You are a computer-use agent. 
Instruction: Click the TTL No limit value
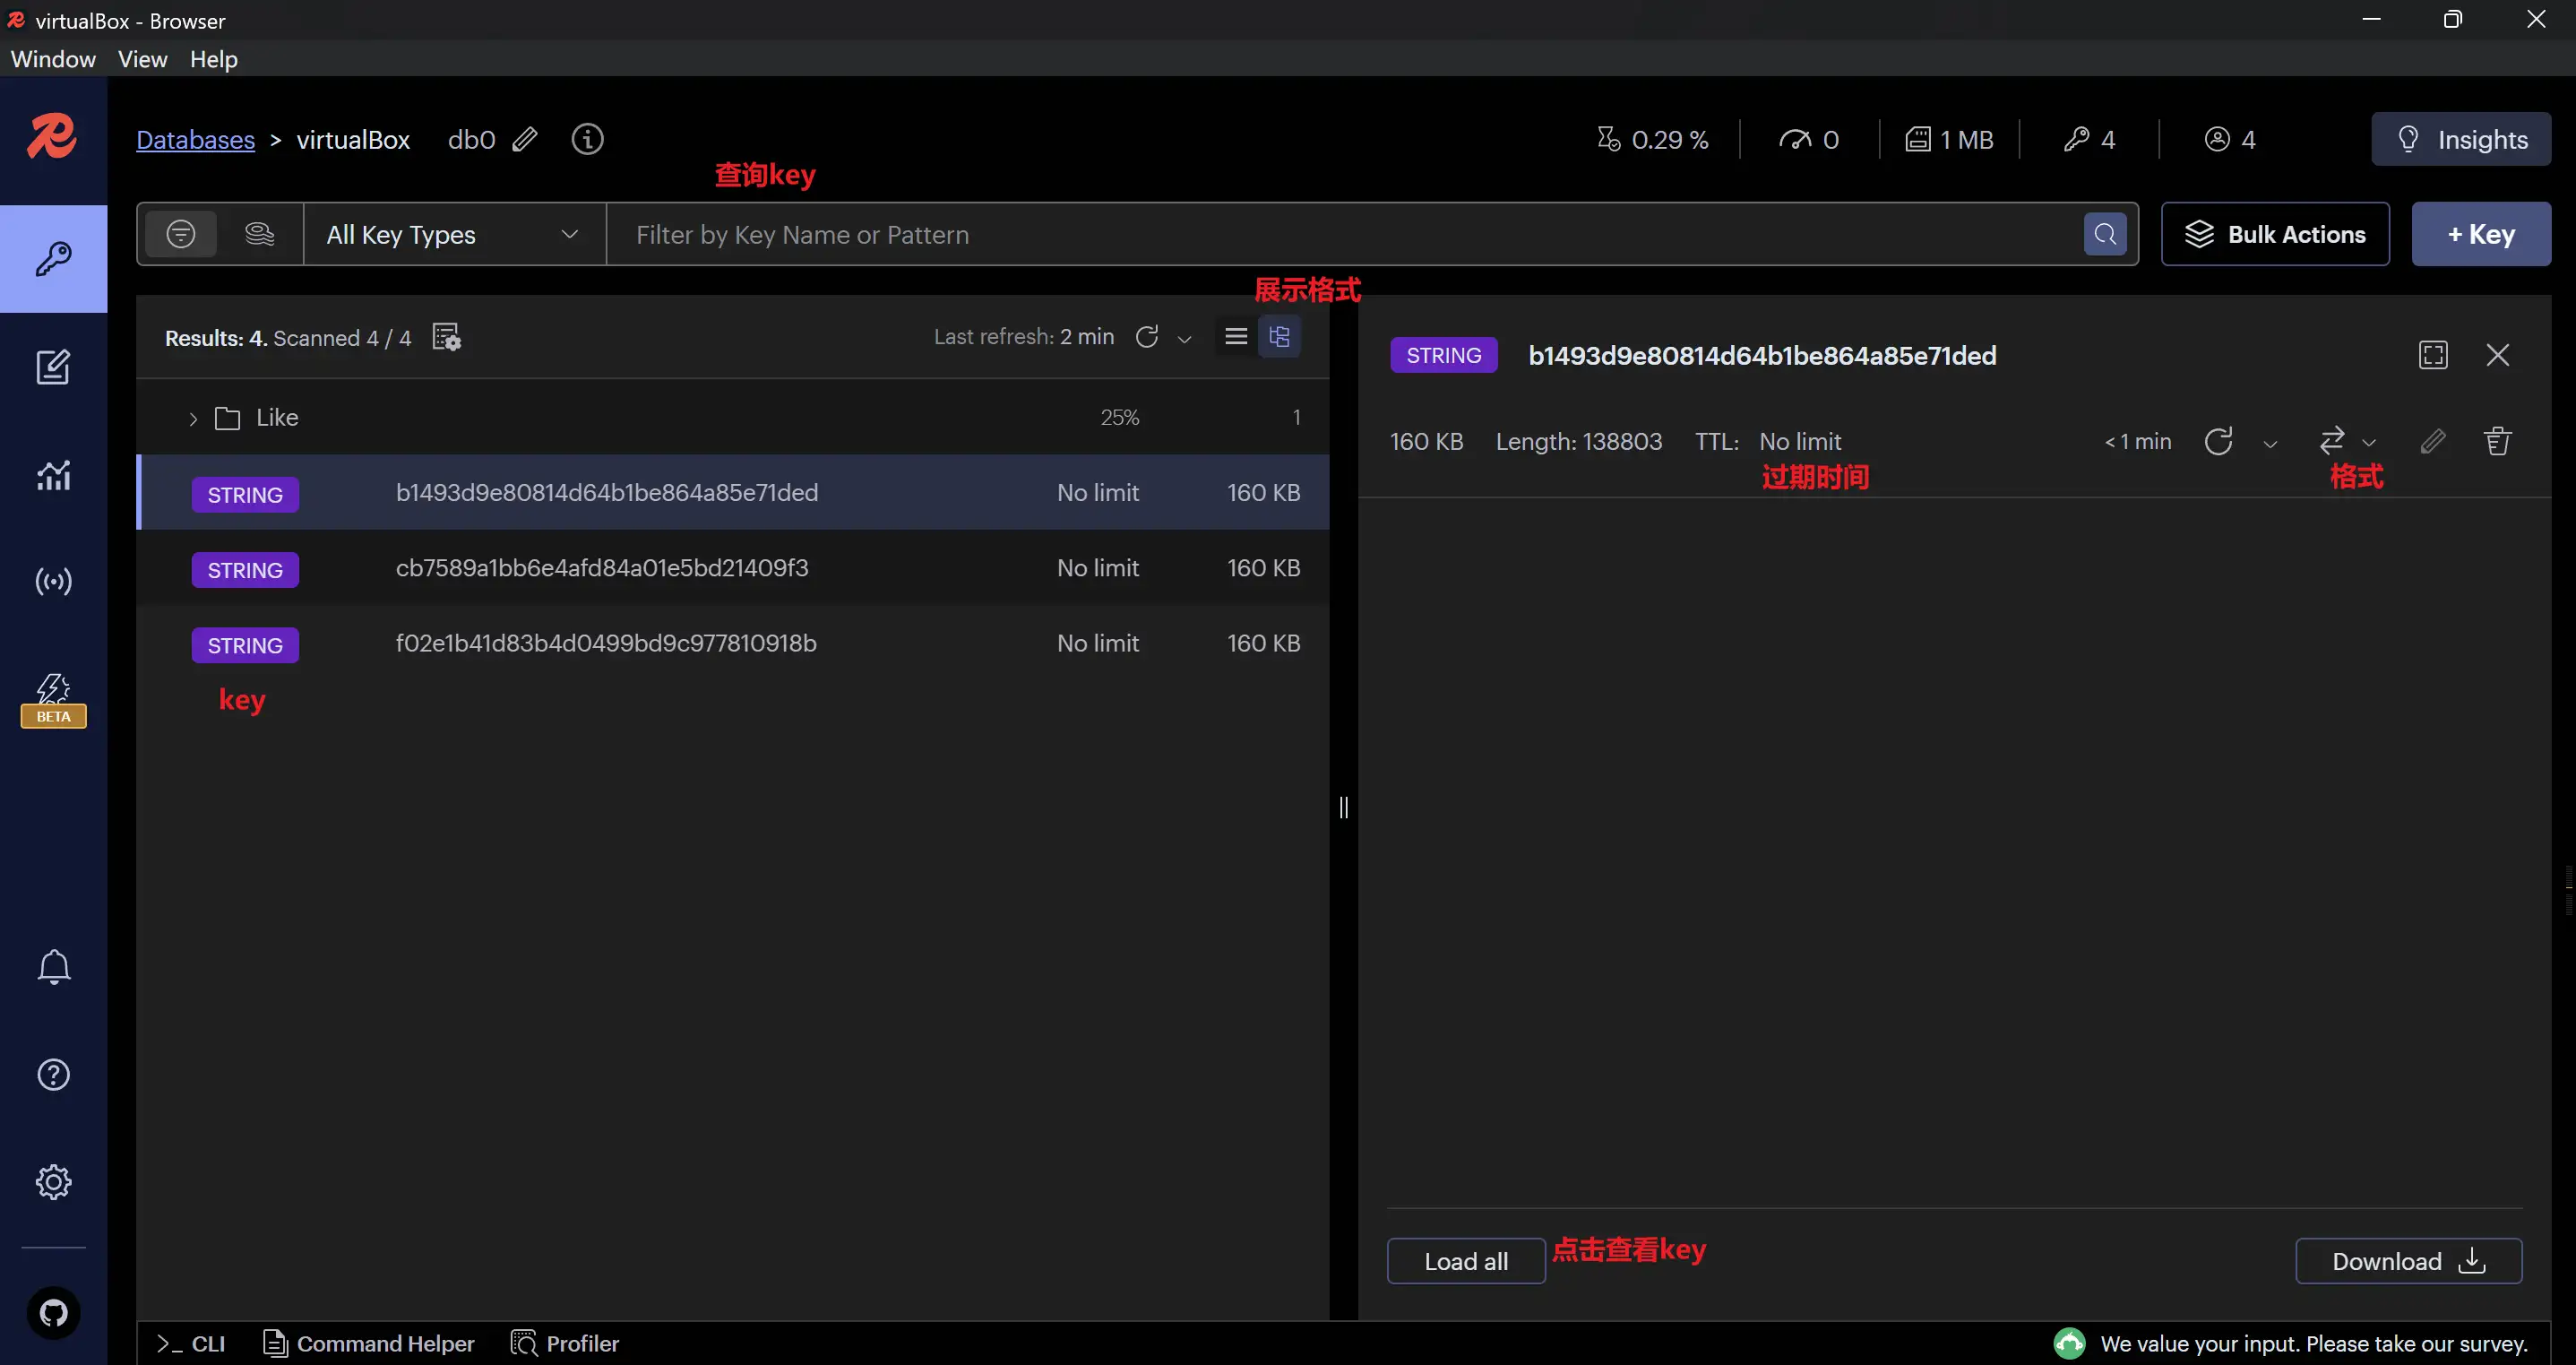point(1799,441)
